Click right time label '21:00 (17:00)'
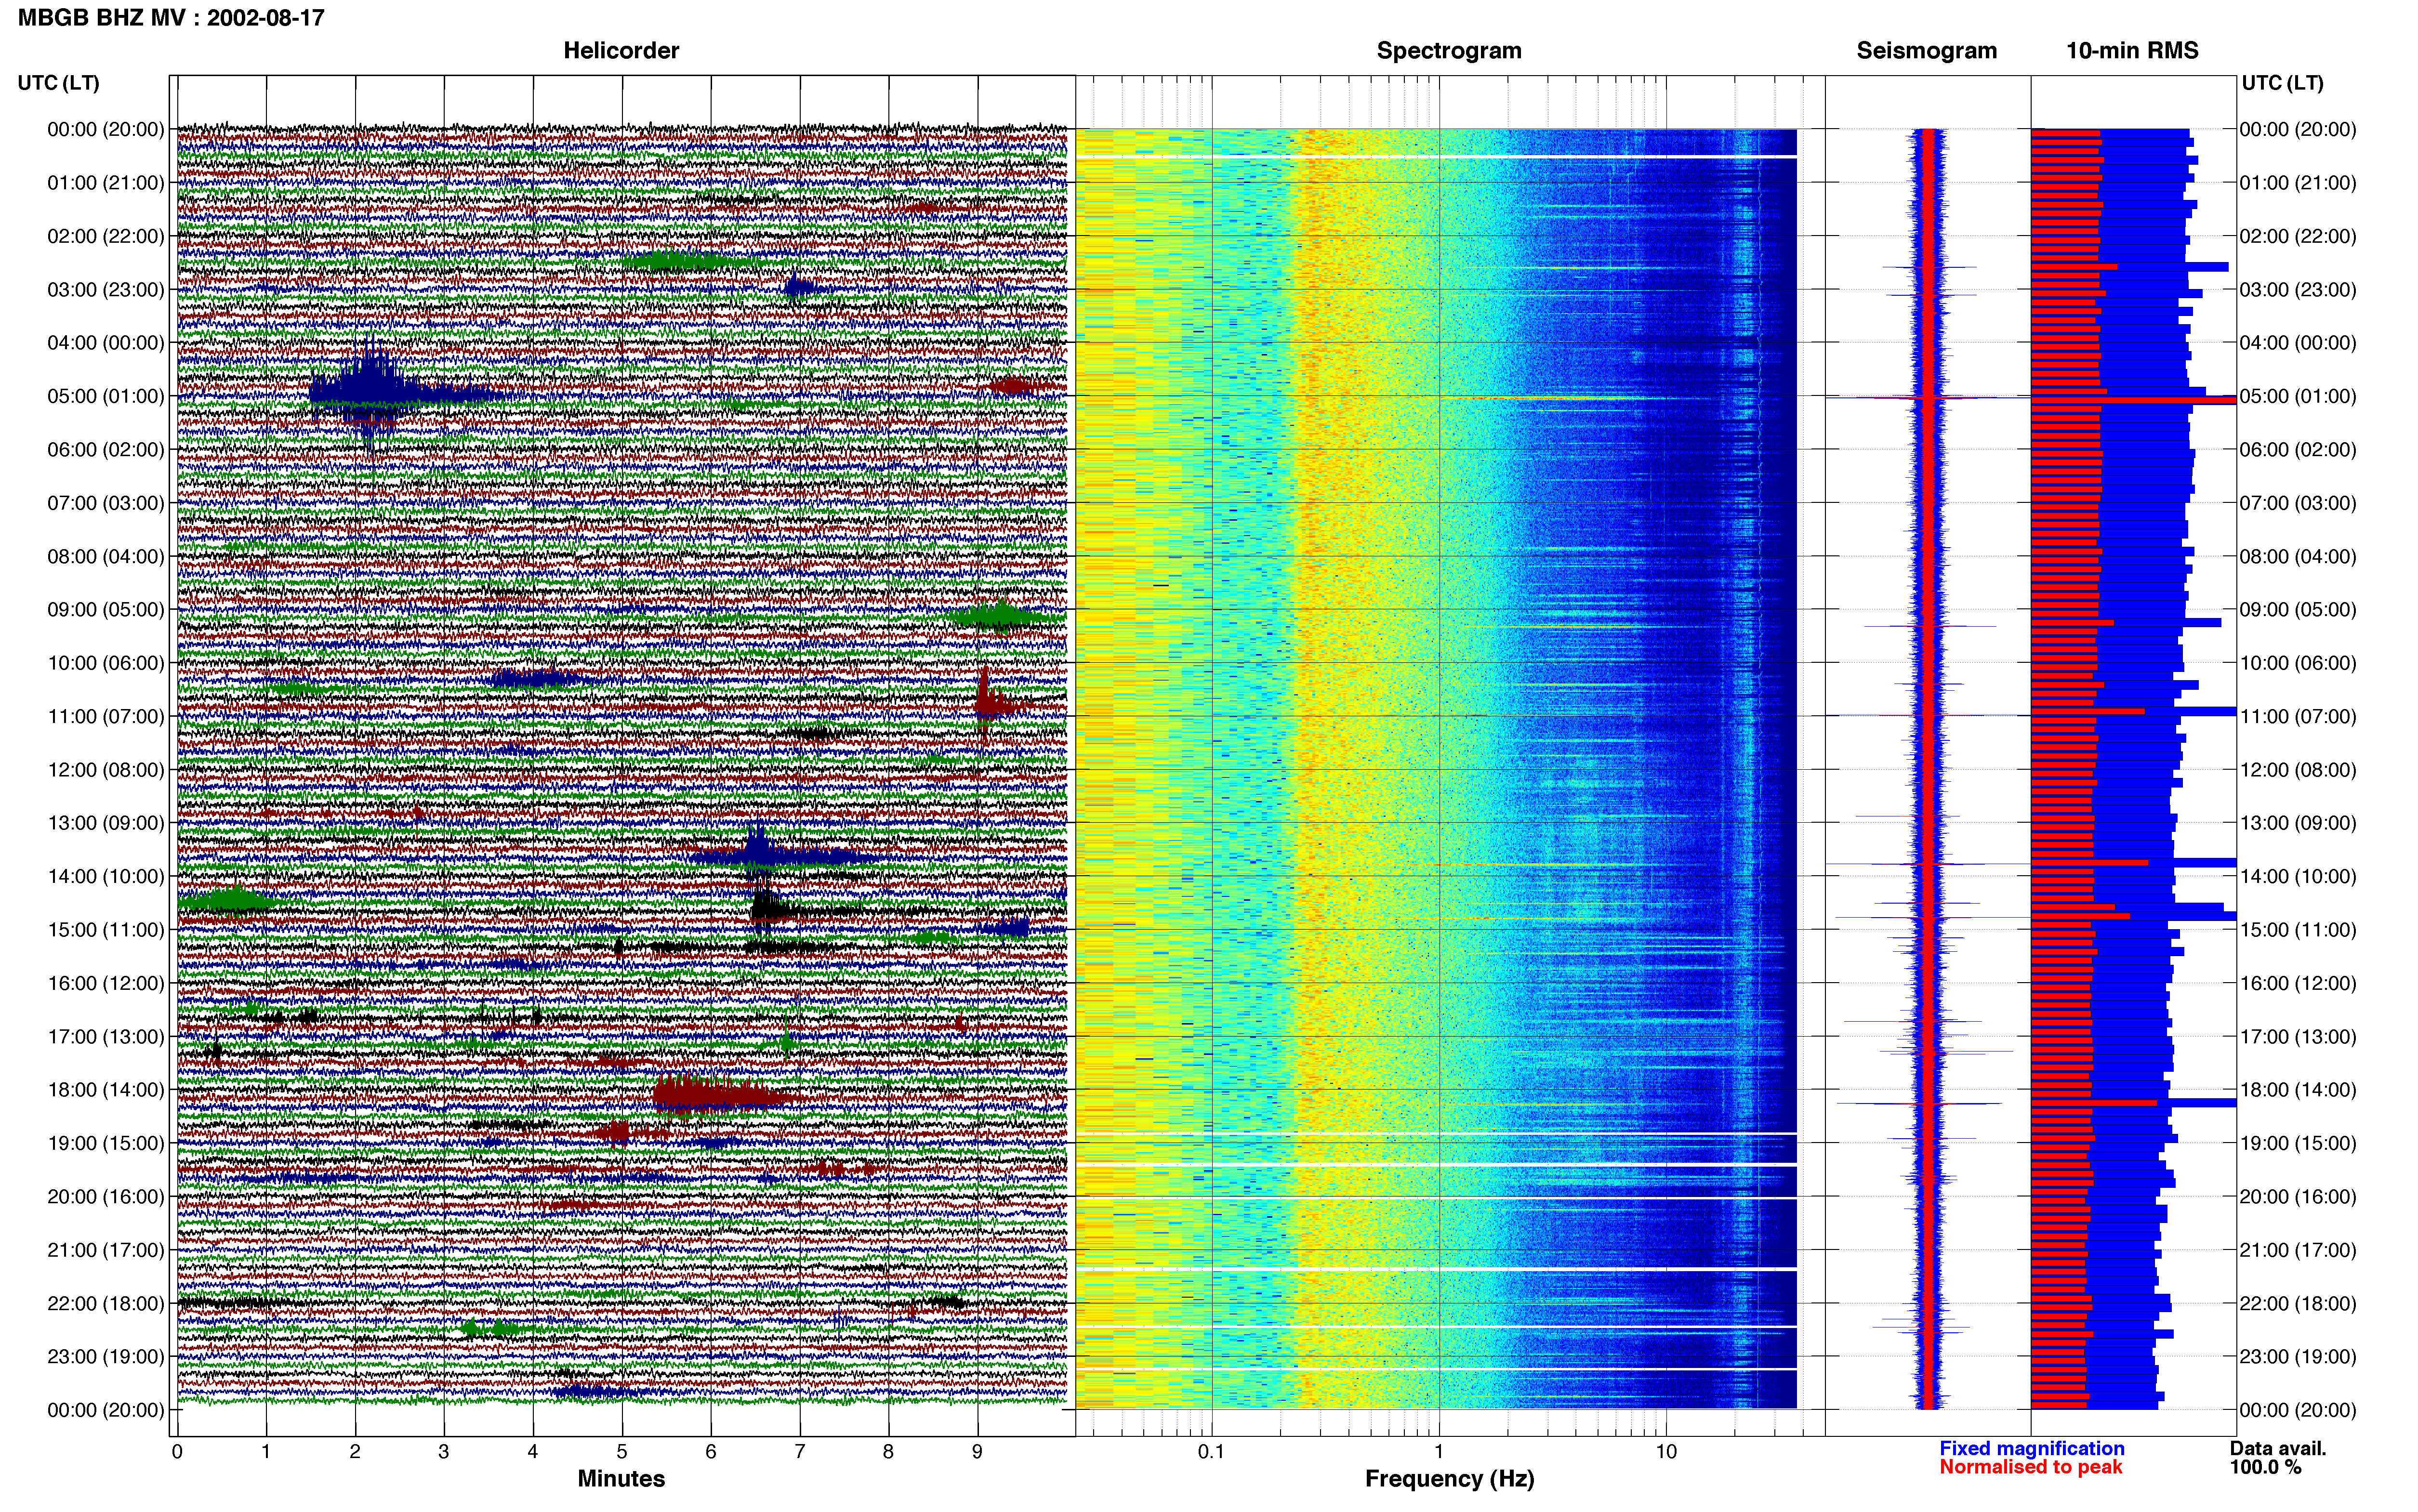This screenshot has width=2418, height=1512. tap(2298, 1250)
